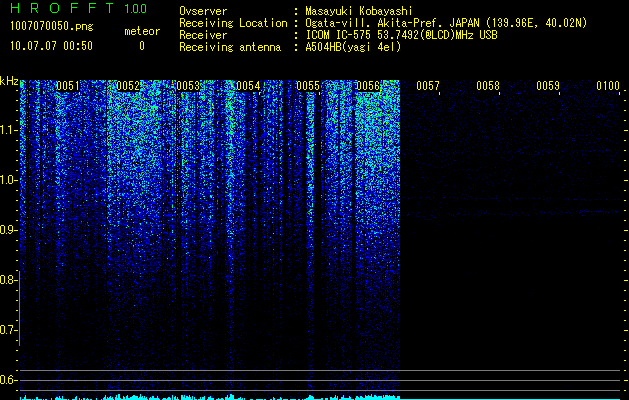Click the Receiving antenna label
629x400 pixels.
[x=230, y=47]
